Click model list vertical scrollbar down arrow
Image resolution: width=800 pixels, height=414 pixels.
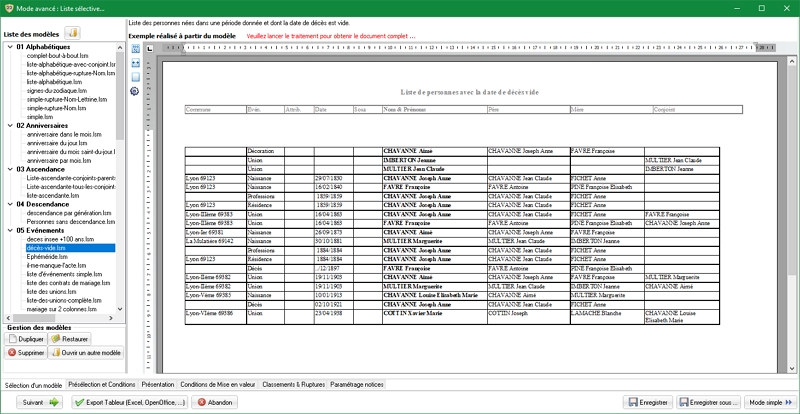[x=120, y=308]
